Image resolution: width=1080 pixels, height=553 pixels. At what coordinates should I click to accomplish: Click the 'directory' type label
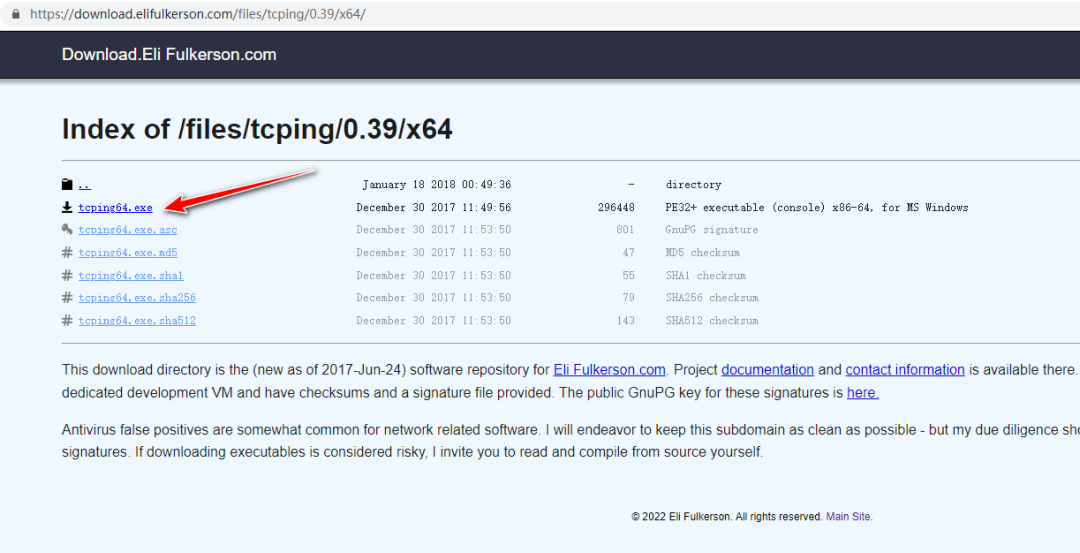point(694,185)
